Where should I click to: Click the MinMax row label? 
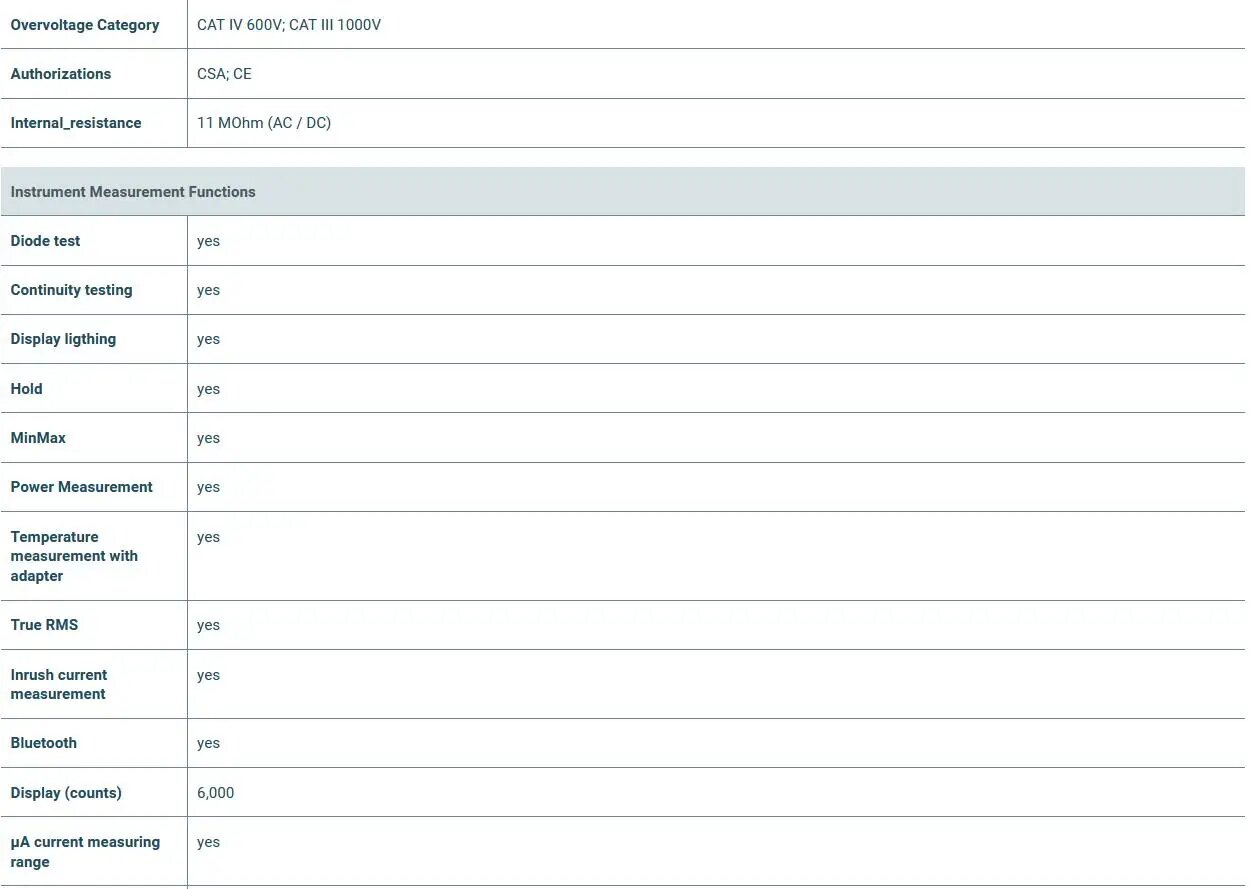(x=38, y=438)
